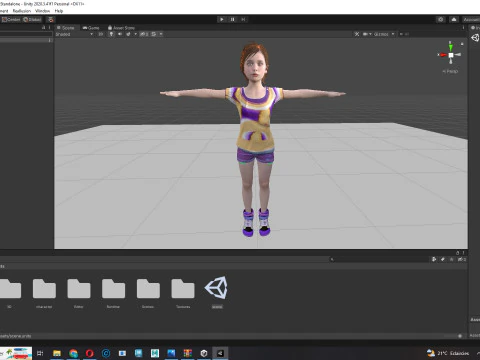Open the Window menu
The height and width of the screenshot is (360, 480).
coord(42,11)
